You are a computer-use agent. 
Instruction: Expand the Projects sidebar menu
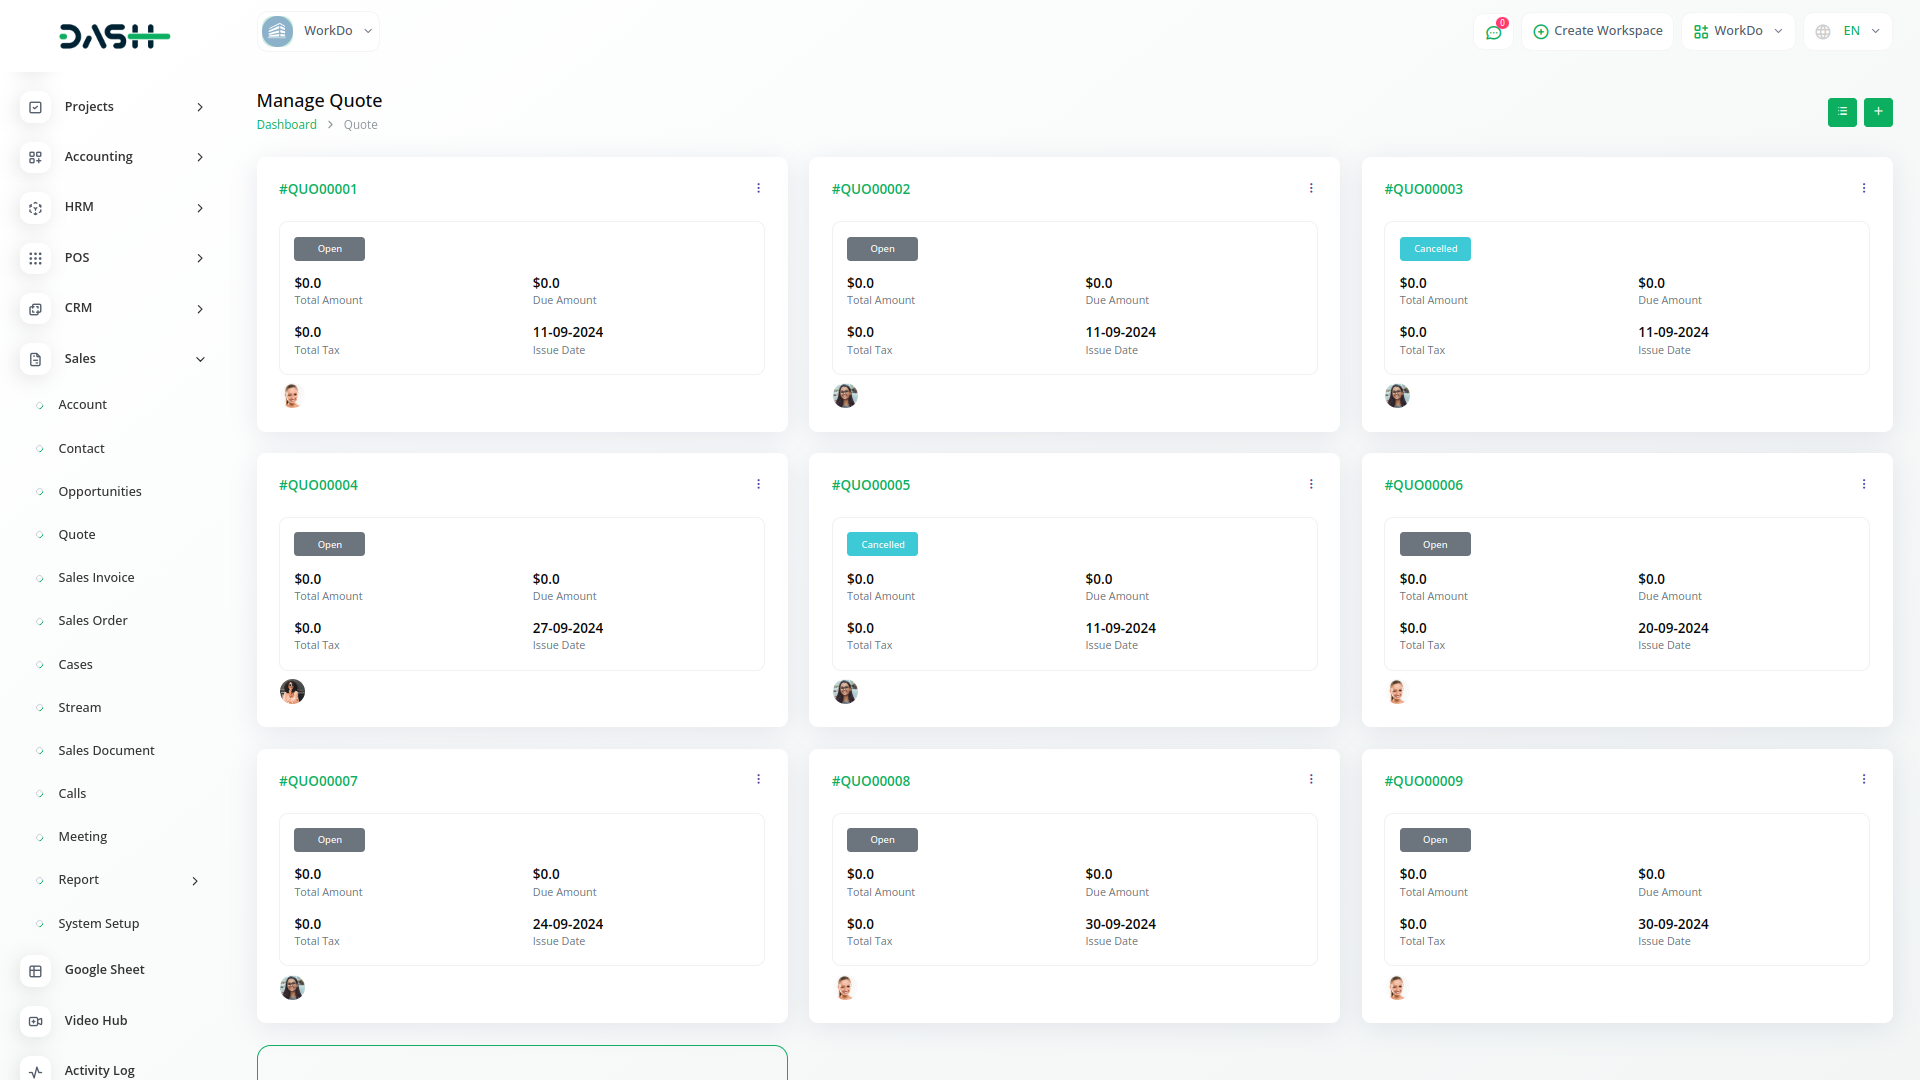[x=200, y=107]
